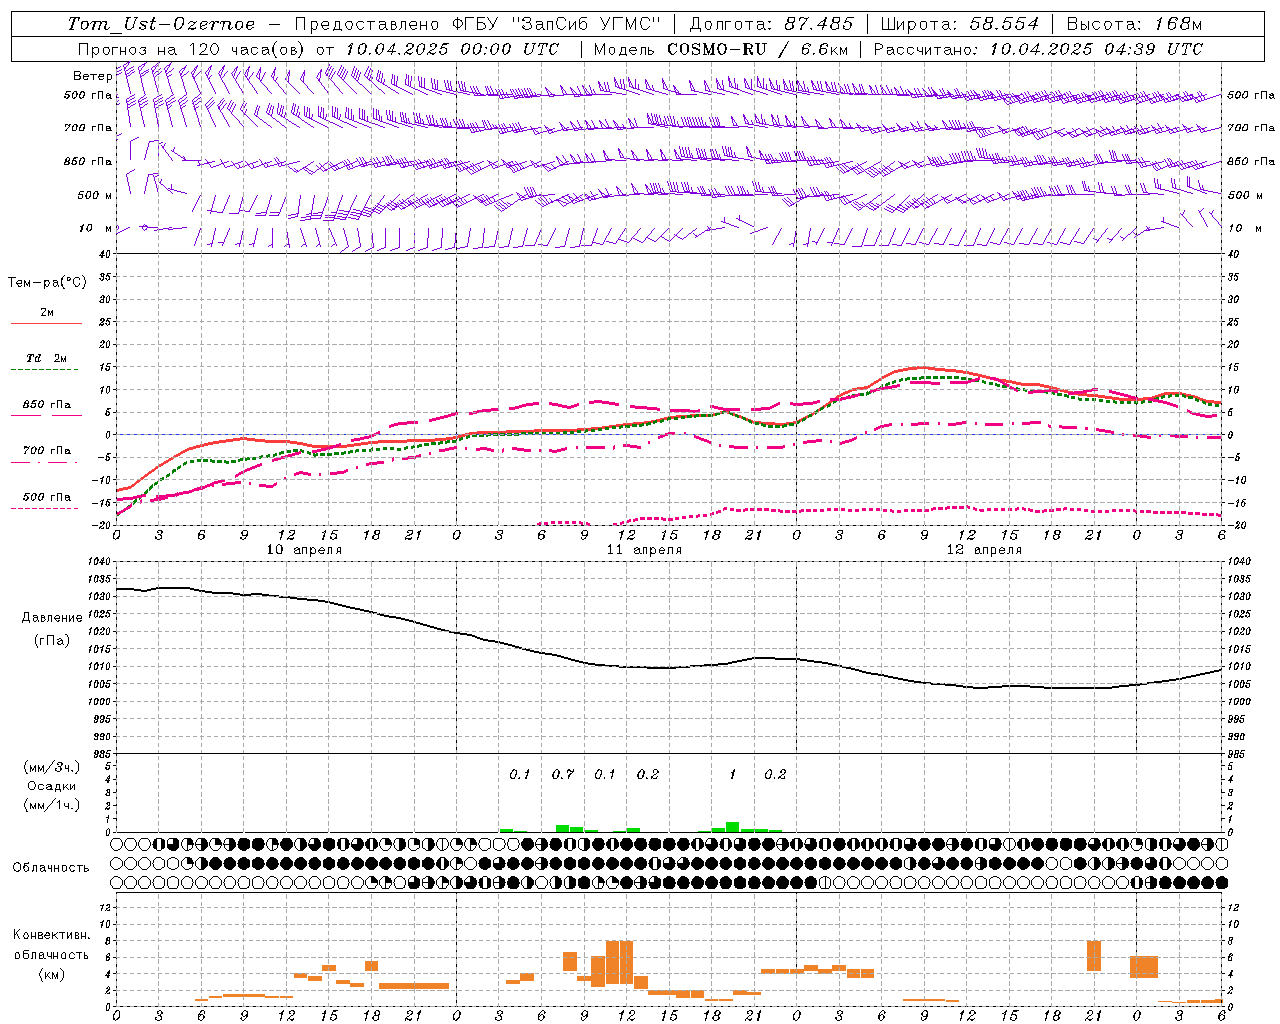Click the Широта: 58.554 value
Viewport: 1280px width, 1024px height.
960,24
